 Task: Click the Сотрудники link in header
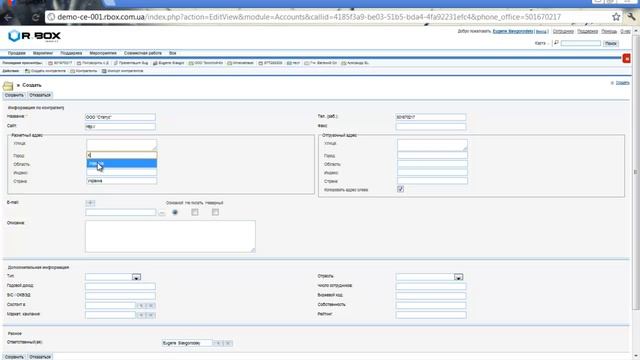(563, 31)
